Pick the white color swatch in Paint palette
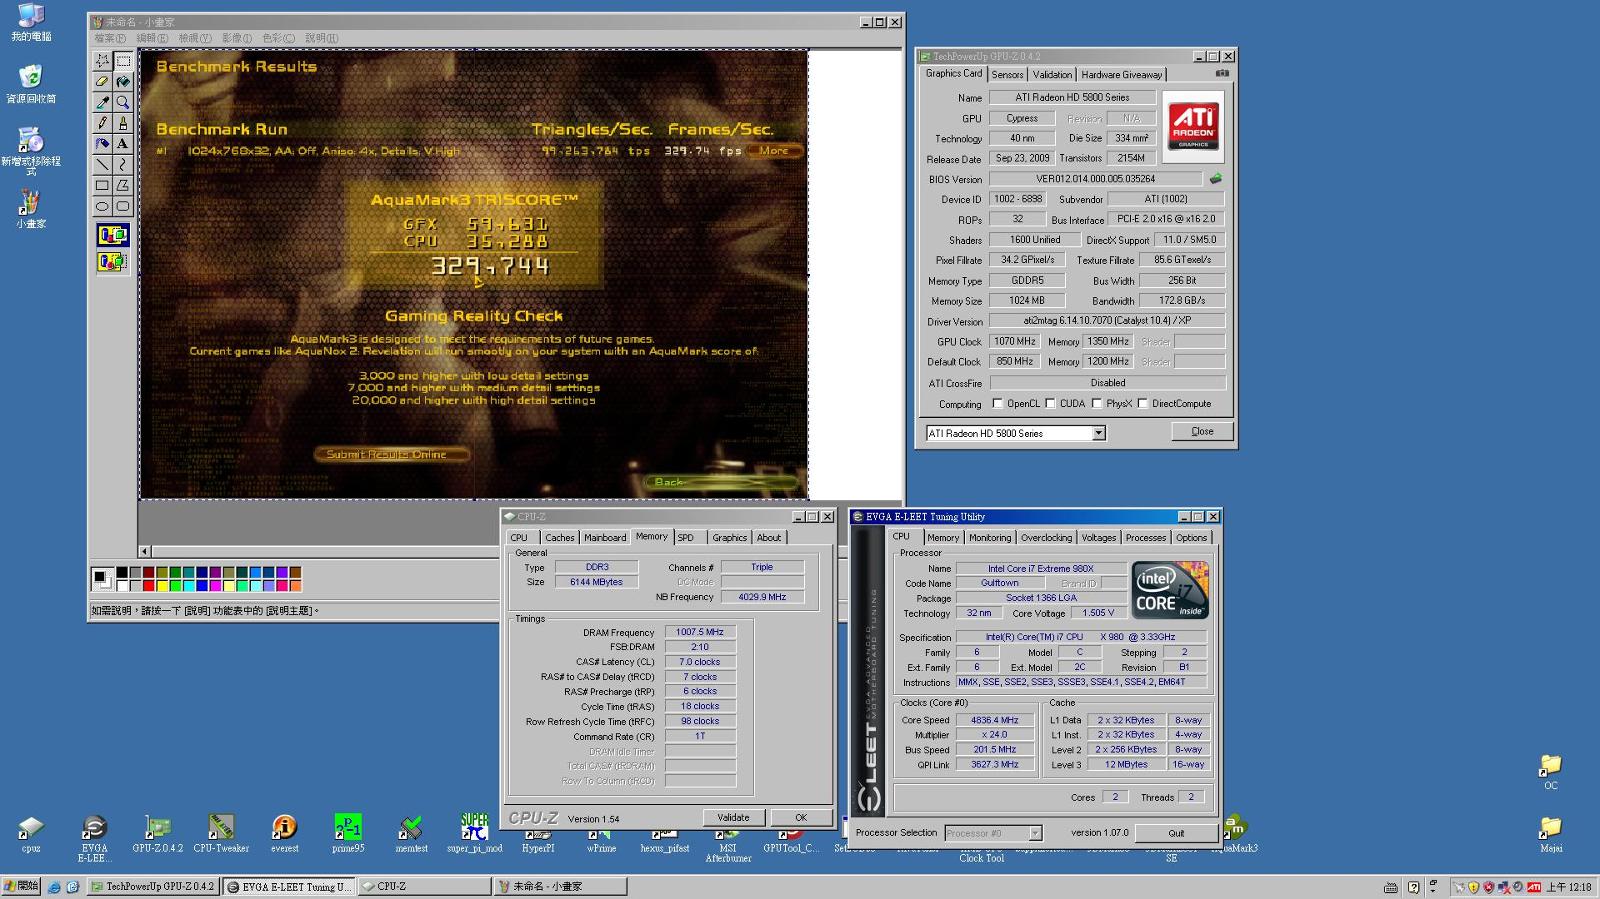 coord(121,586)
